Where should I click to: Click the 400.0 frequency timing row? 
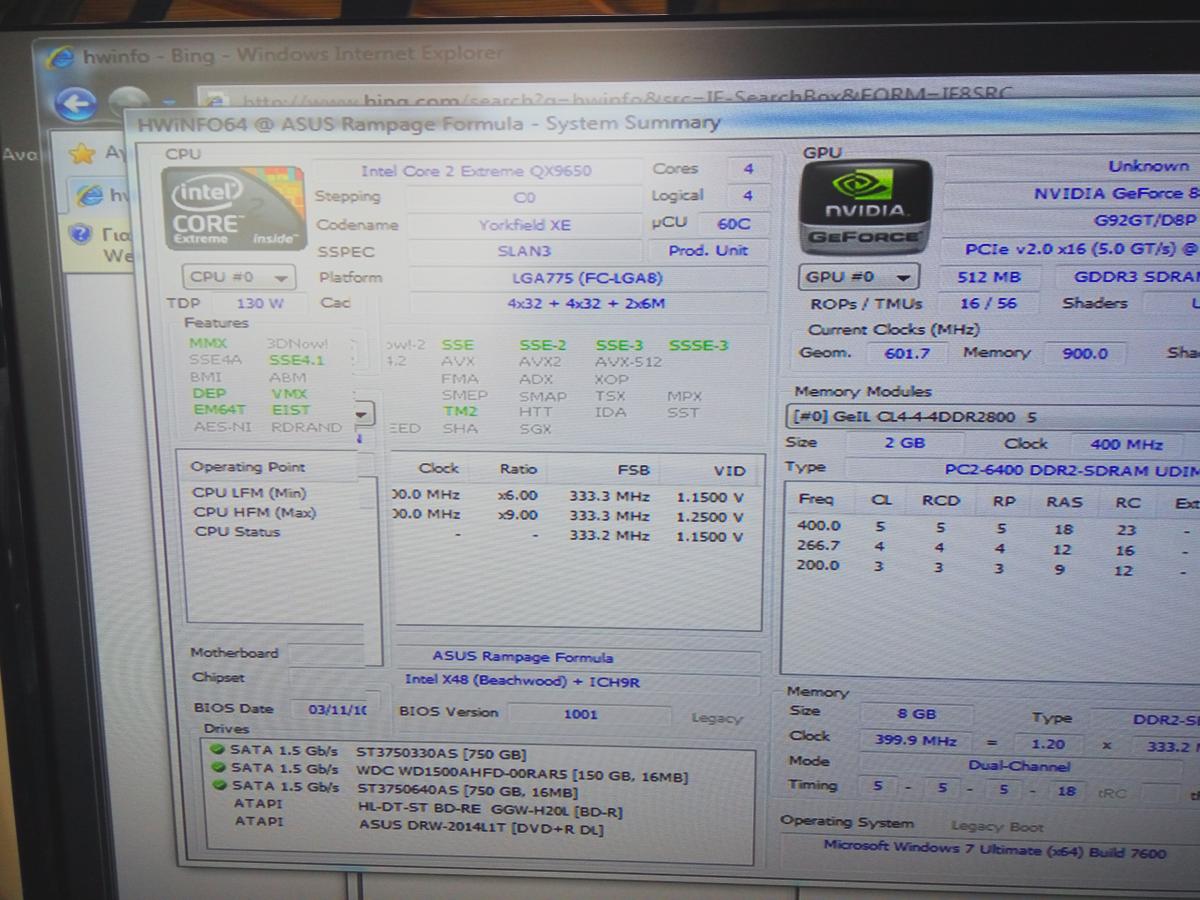pyautogui.click(x=992, y=527)
